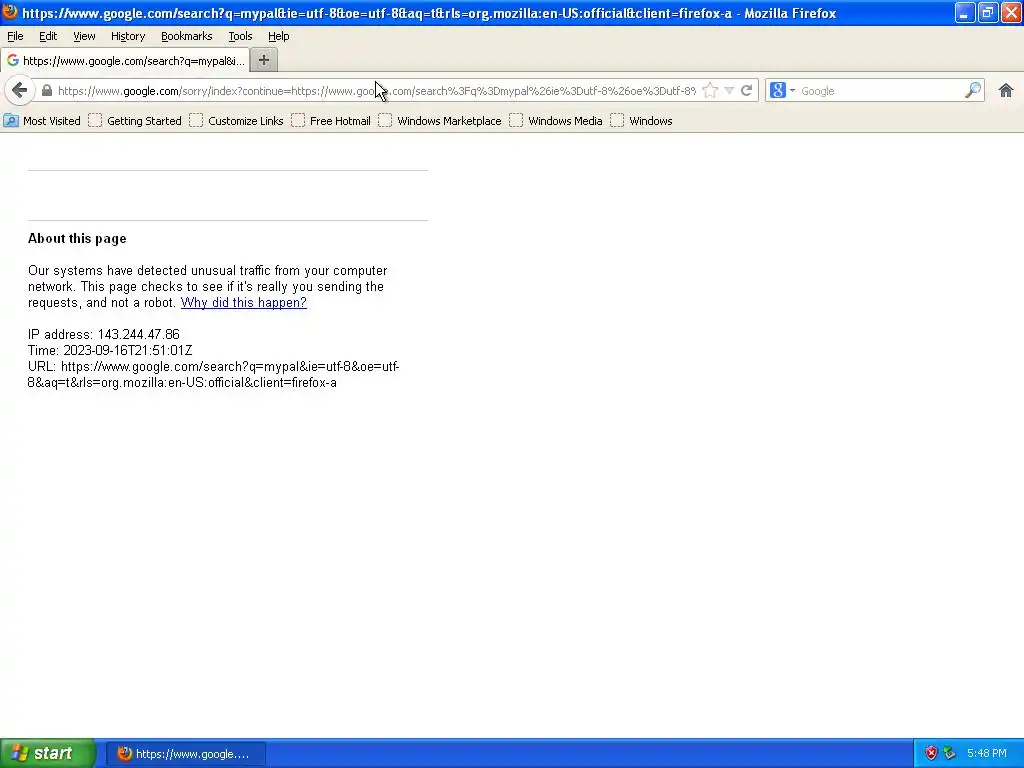This screenshot has width=1024, height=768.
Task: Reload the page with the refresh icon
Action: click(746, 91)
